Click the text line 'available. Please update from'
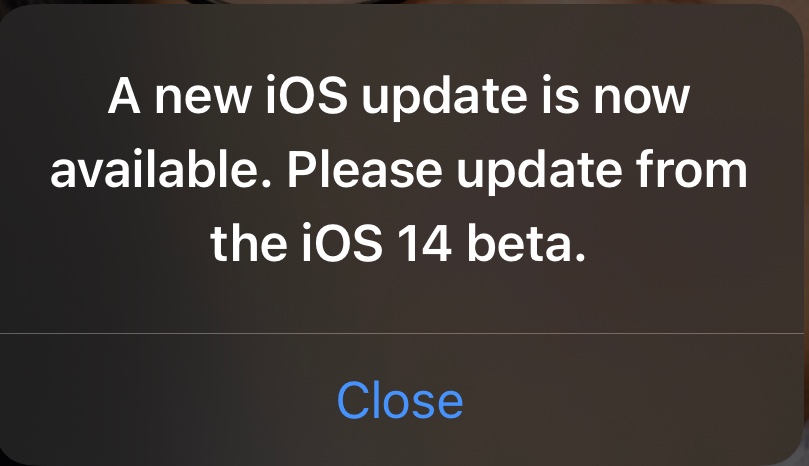The height and width of the screenshot is (466, 809). tap(398, 170)
